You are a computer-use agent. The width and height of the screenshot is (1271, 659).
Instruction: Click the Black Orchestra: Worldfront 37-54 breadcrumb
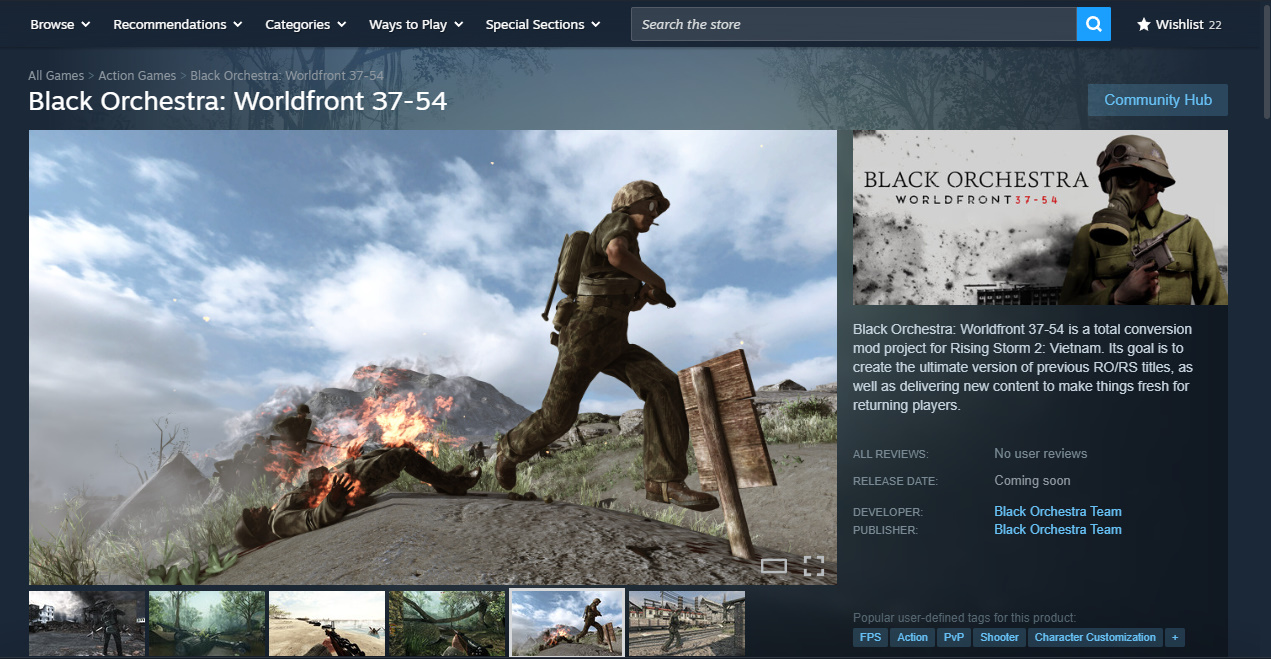[x=287, y=76]
